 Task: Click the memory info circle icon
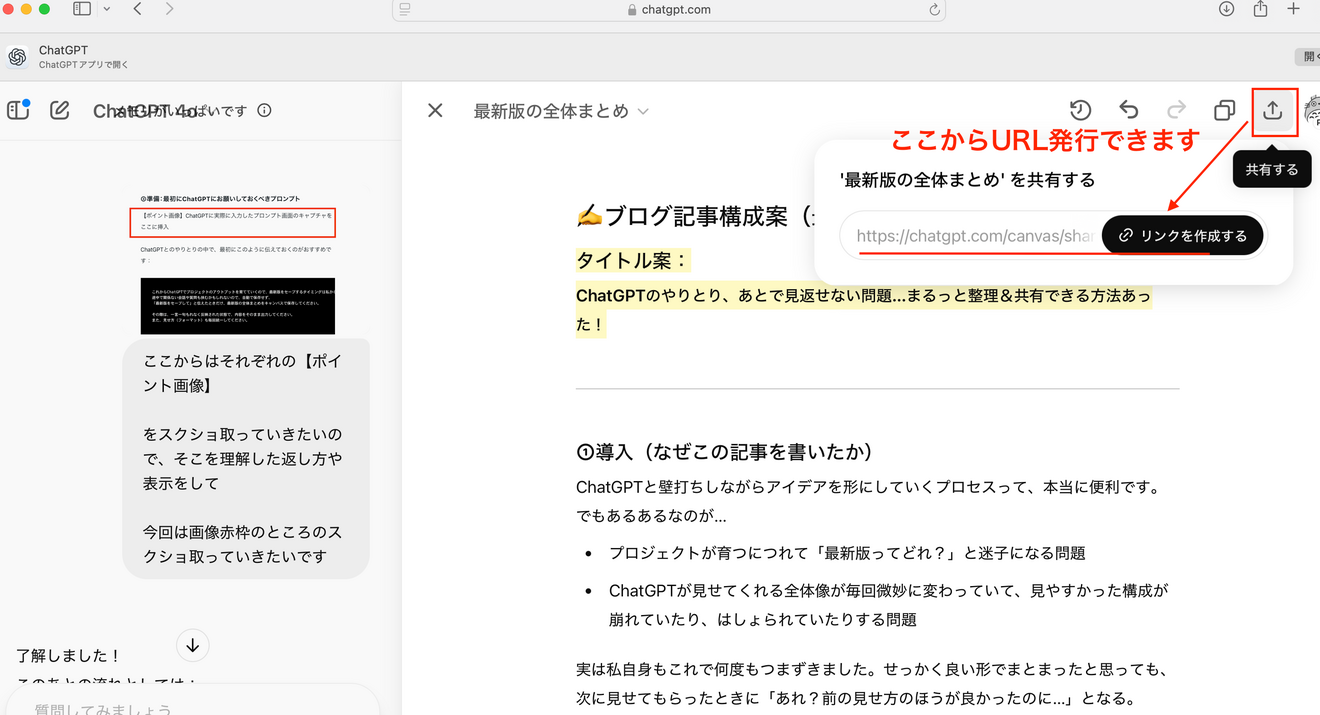264,111
